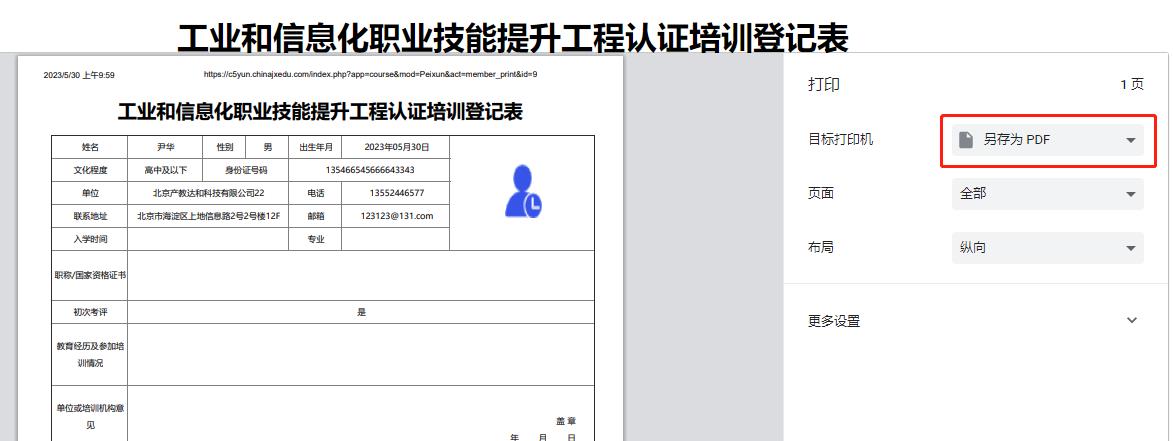Open the 目标打印机 另存为 PDF dropdown
This screenshot has width=1173, height=441.
1047,140
